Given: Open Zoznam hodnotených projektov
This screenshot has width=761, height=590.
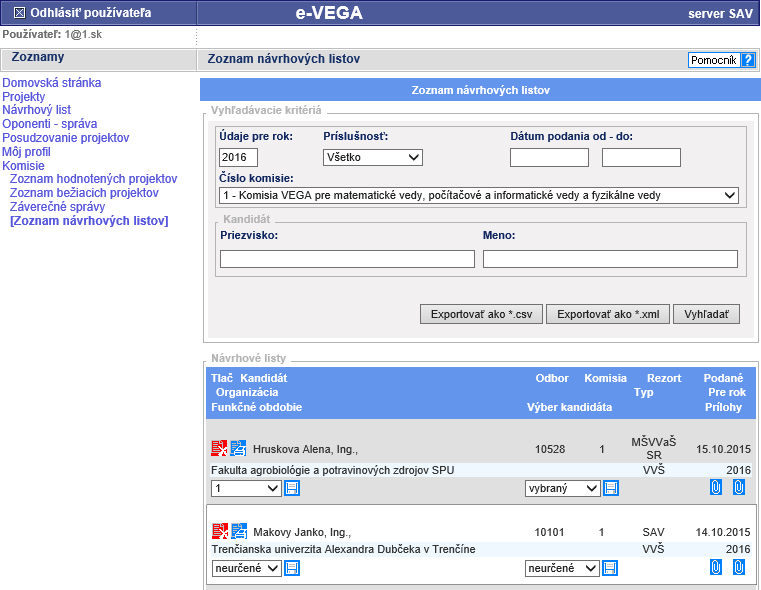Looking at the screenshot, I should [x=94, y=179].
